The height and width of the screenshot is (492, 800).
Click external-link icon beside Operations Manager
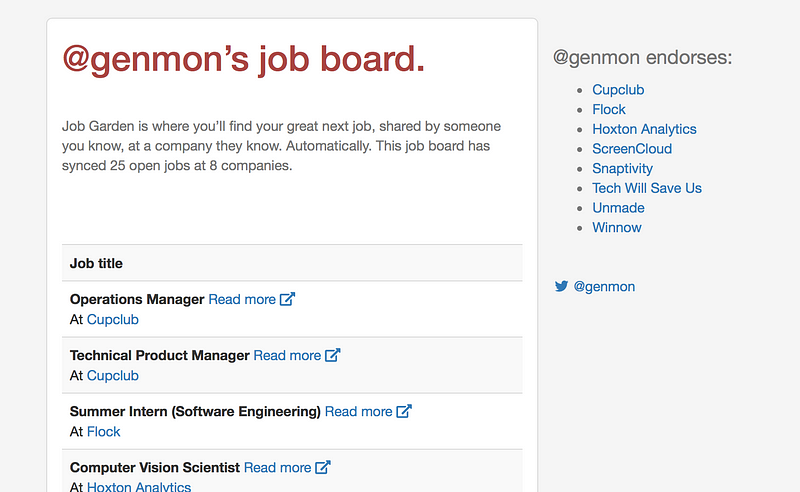tap(287, 299)
